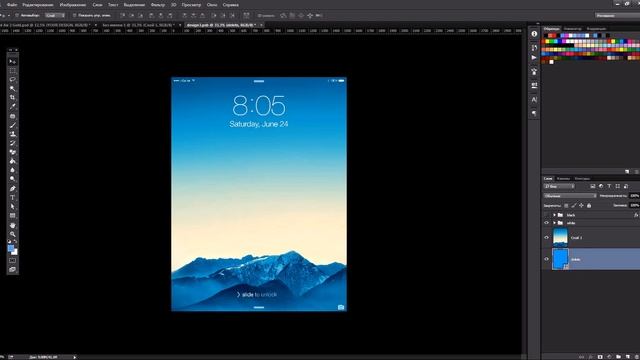The height and width of the screenshot is (360, 640).
Task: Open the first menu in menu bar
Action: pos(12,5)
